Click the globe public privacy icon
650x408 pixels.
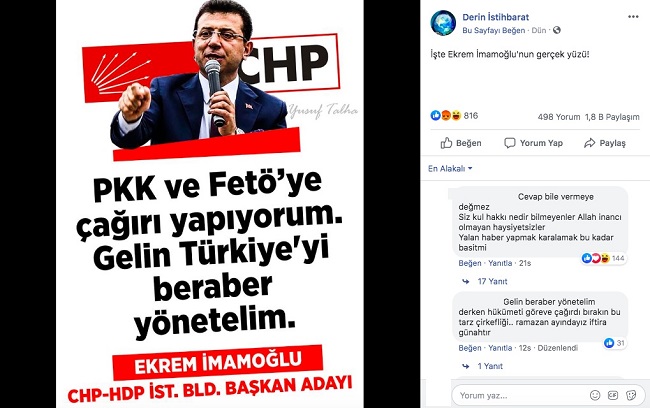pyautogui.click(x=557, y=30)
